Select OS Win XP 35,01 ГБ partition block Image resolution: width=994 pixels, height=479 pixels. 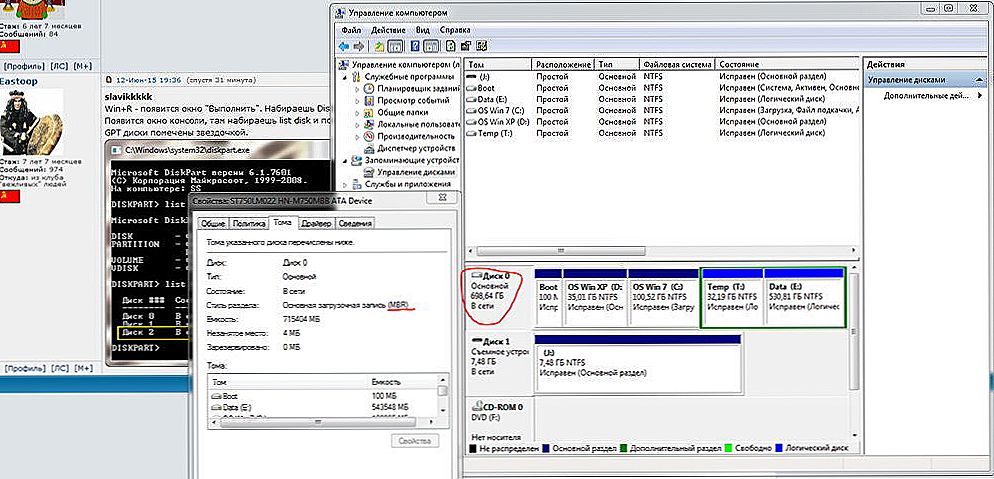point(595,298)
